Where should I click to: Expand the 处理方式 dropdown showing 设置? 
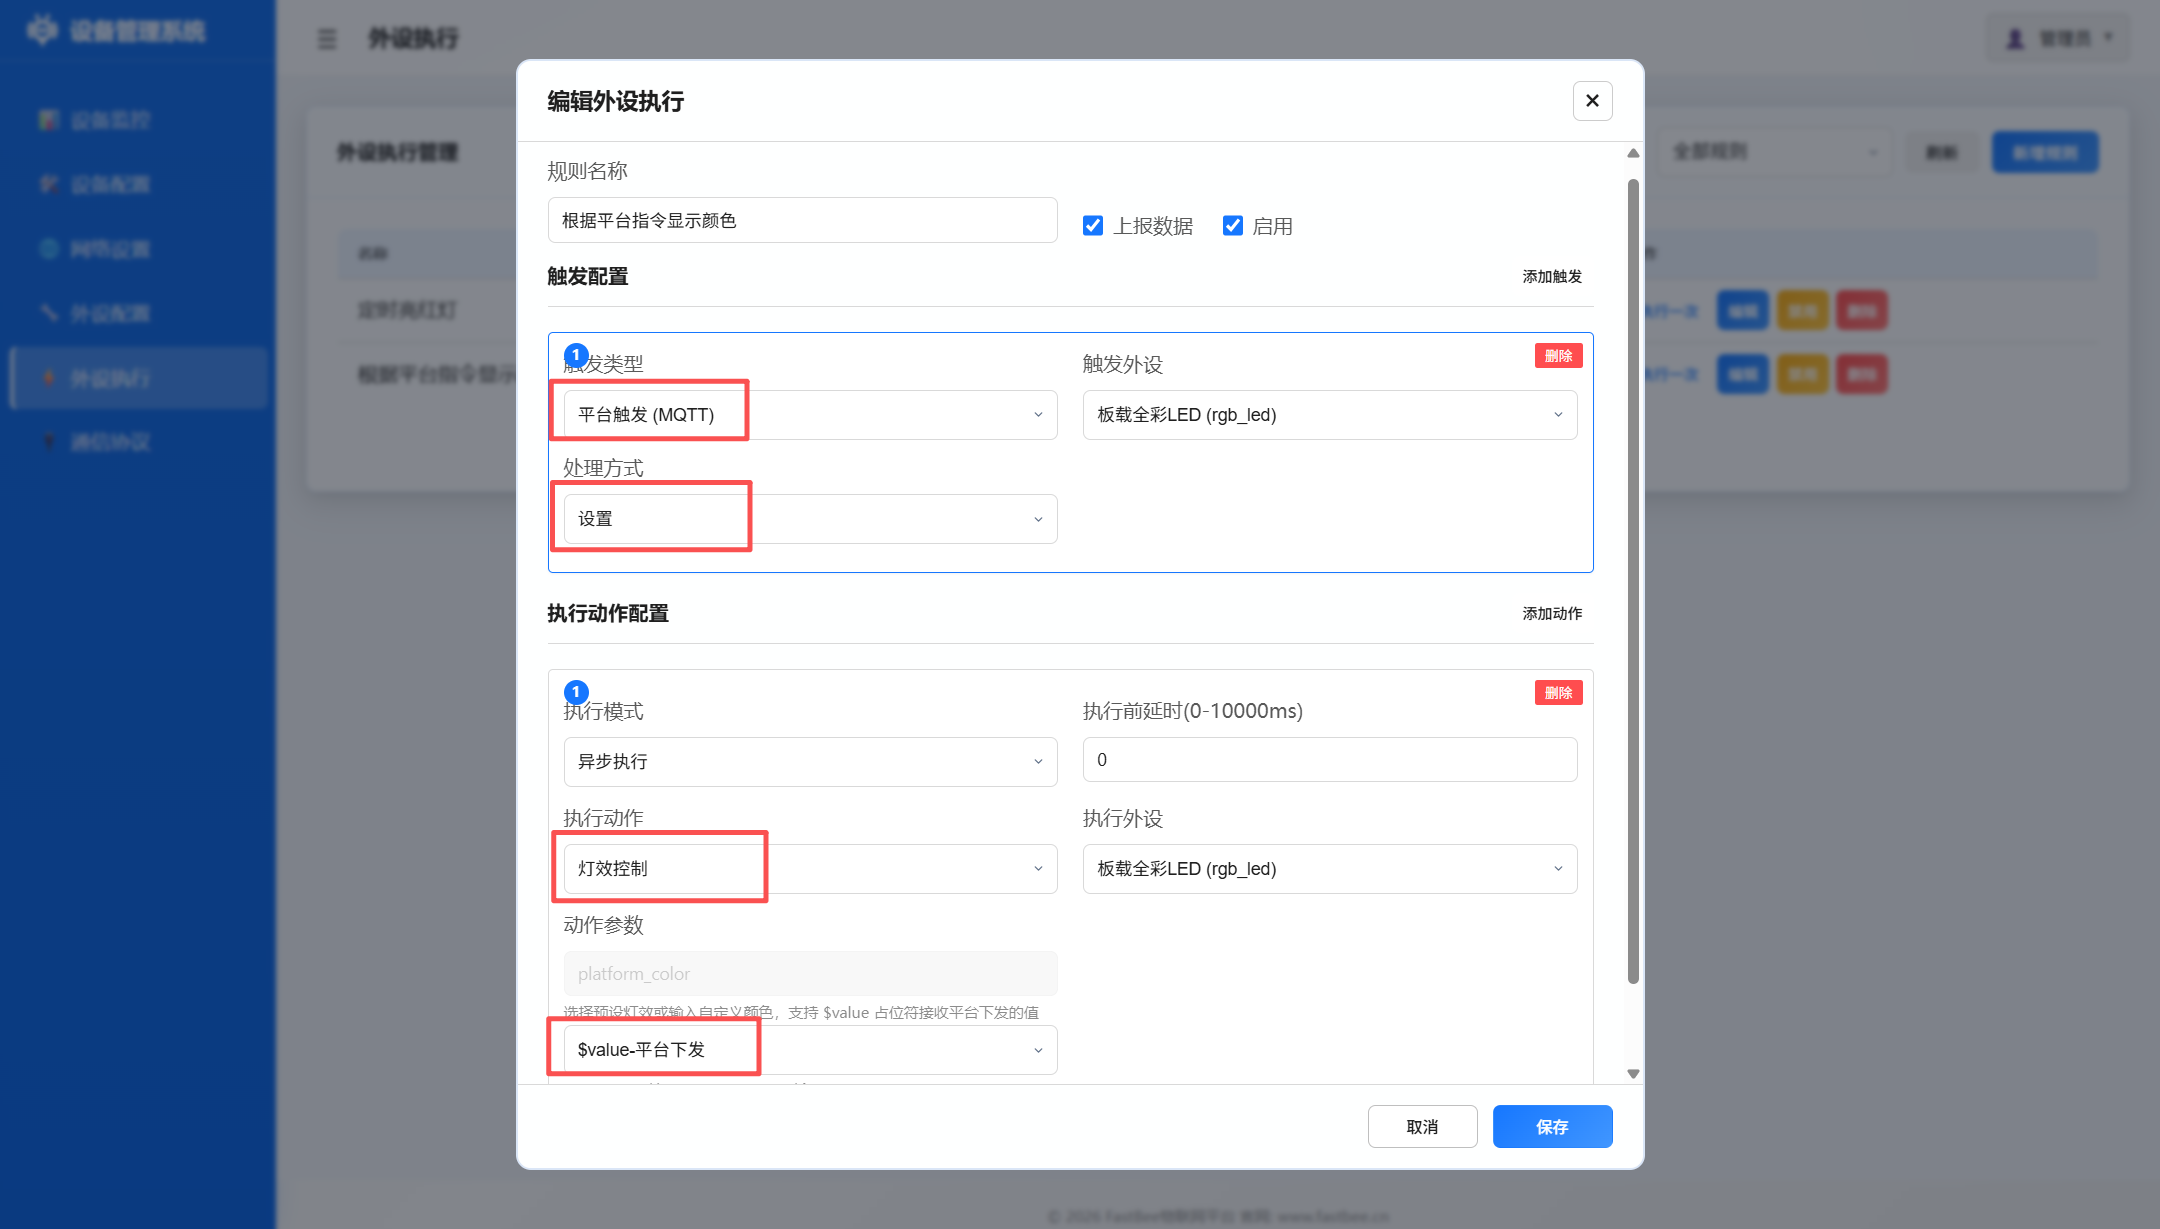[x=810, y=519]
